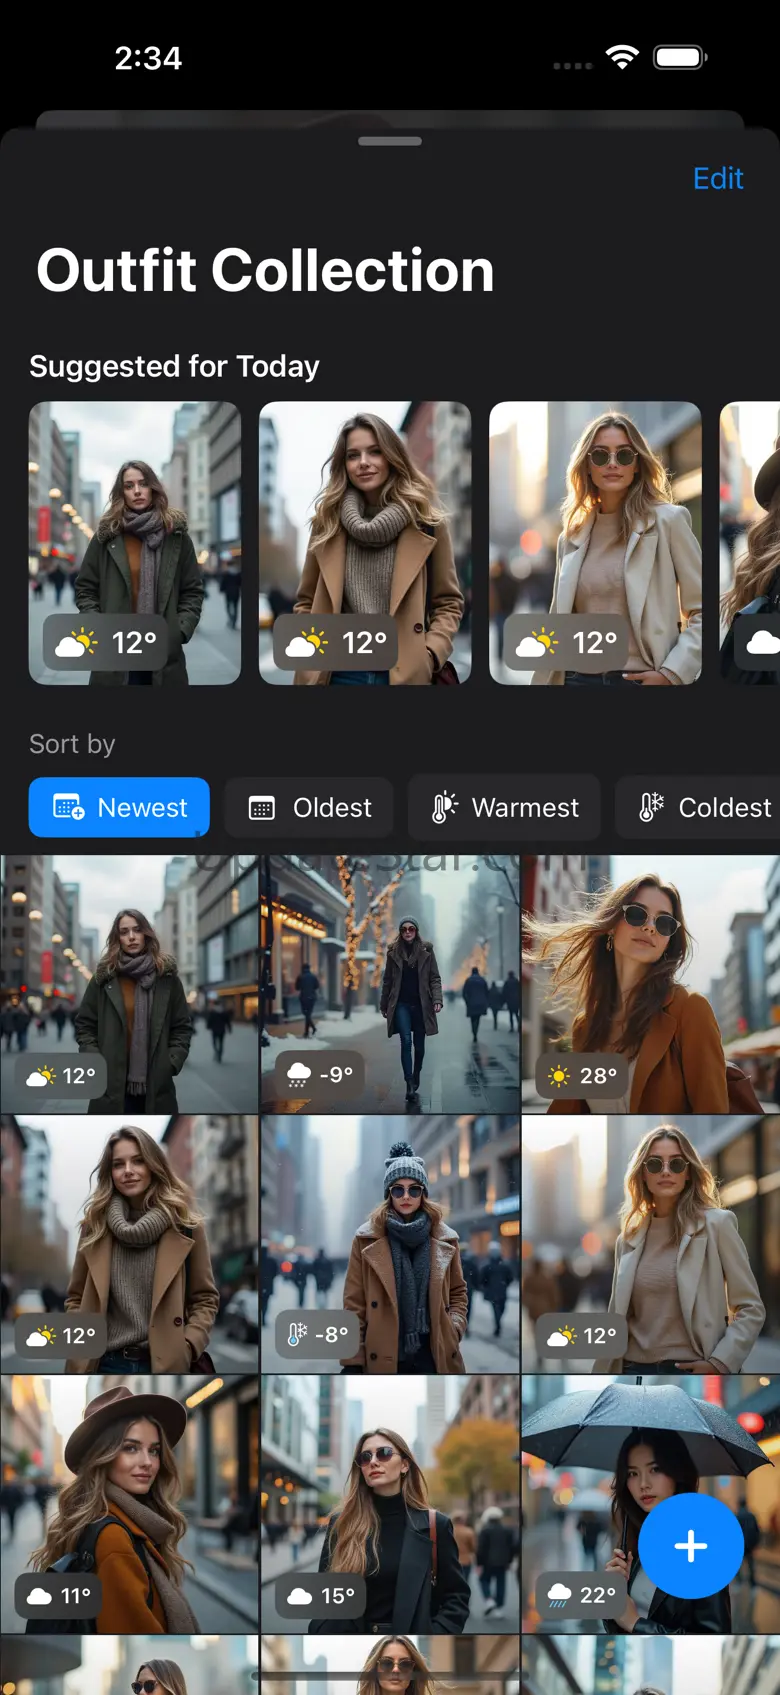
Task: Open suggested outfit with cream blazer and sunglasses
Action: coord(595,543)
